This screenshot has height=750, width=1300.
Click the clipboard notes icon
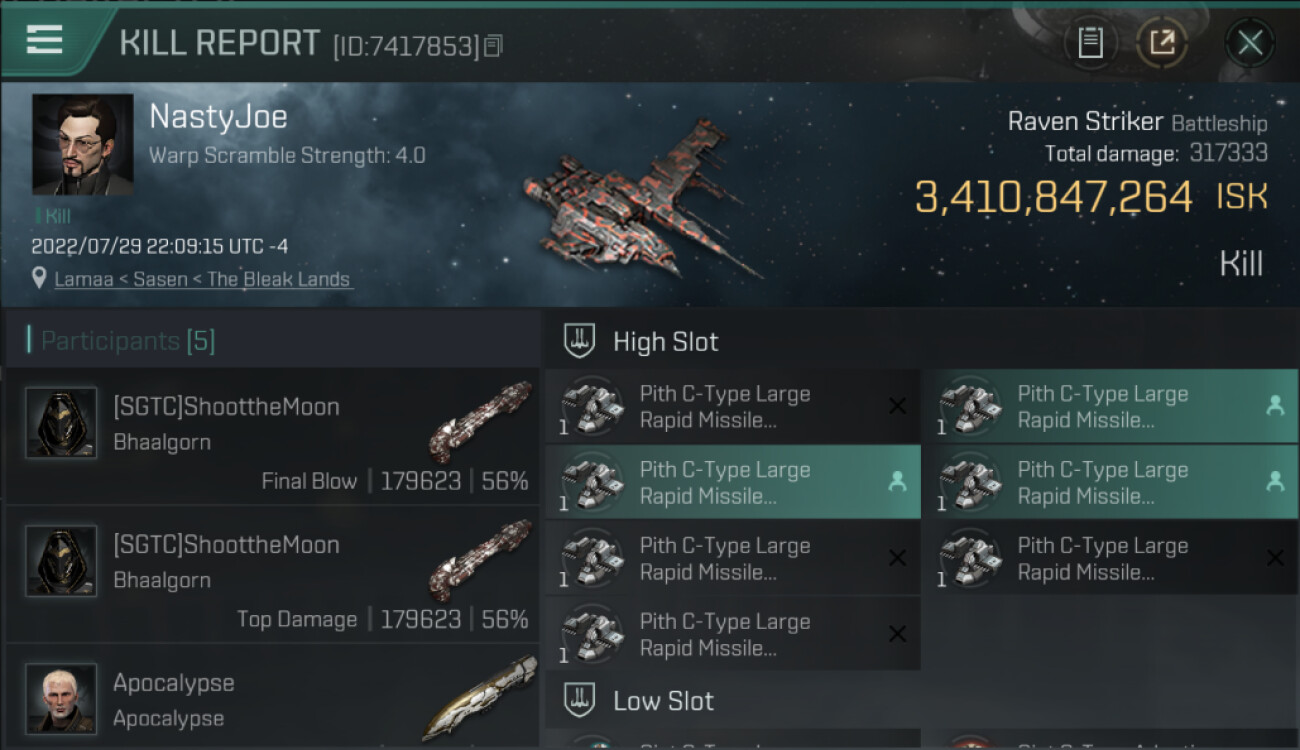[x=1090, y=42]
